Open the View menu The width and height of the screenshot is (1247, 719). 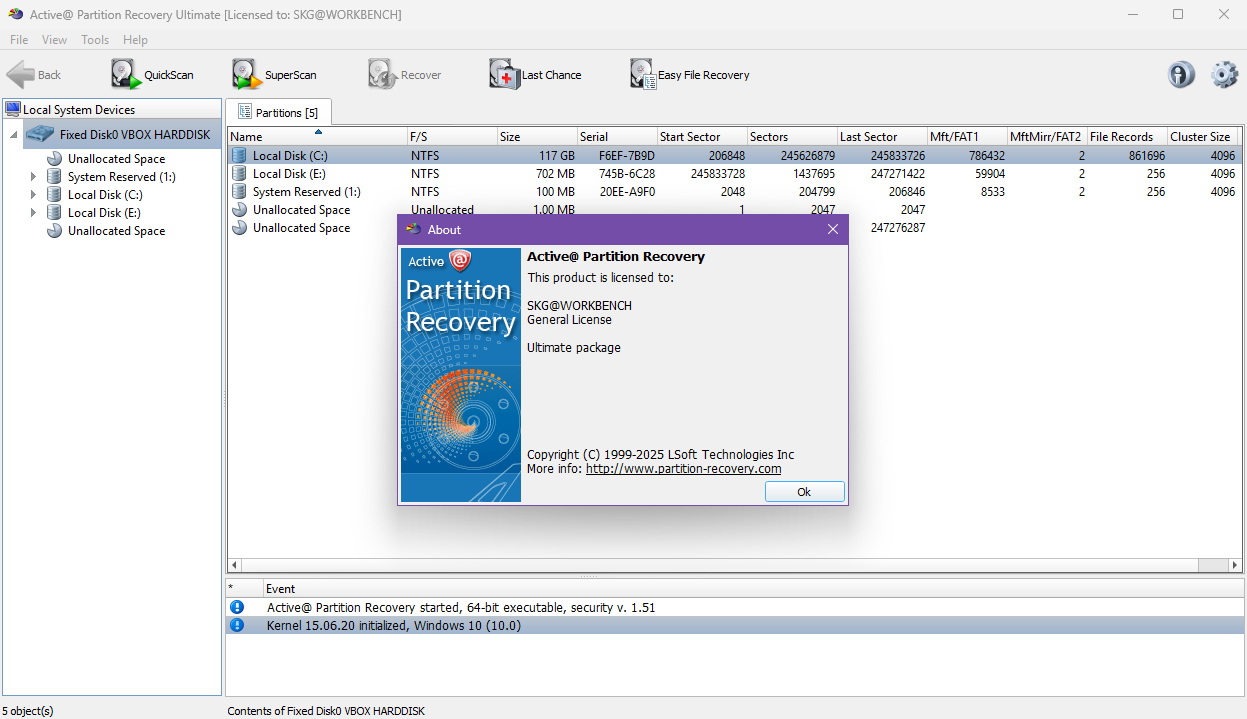55,40
